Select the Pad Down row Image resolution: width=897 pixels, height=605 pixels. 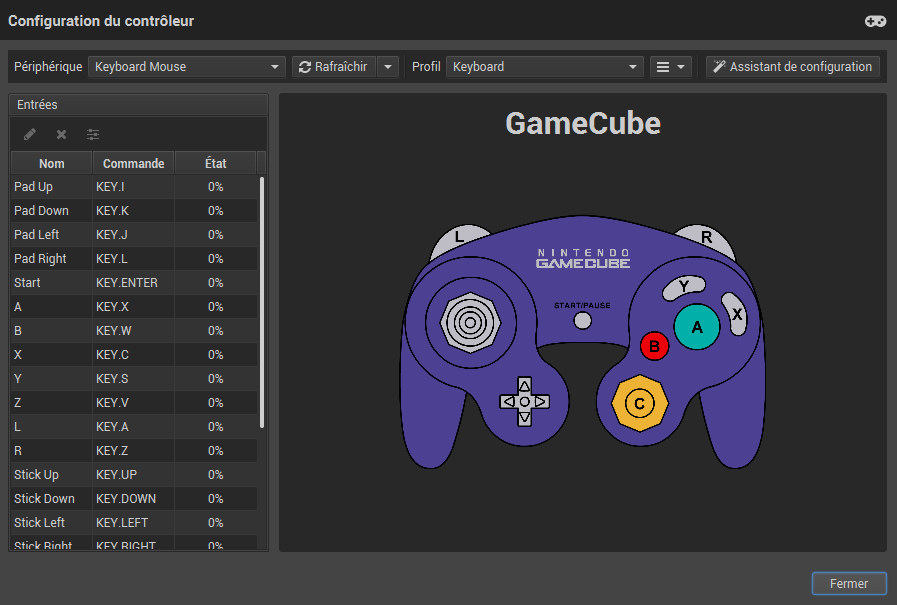coord(134,211)
